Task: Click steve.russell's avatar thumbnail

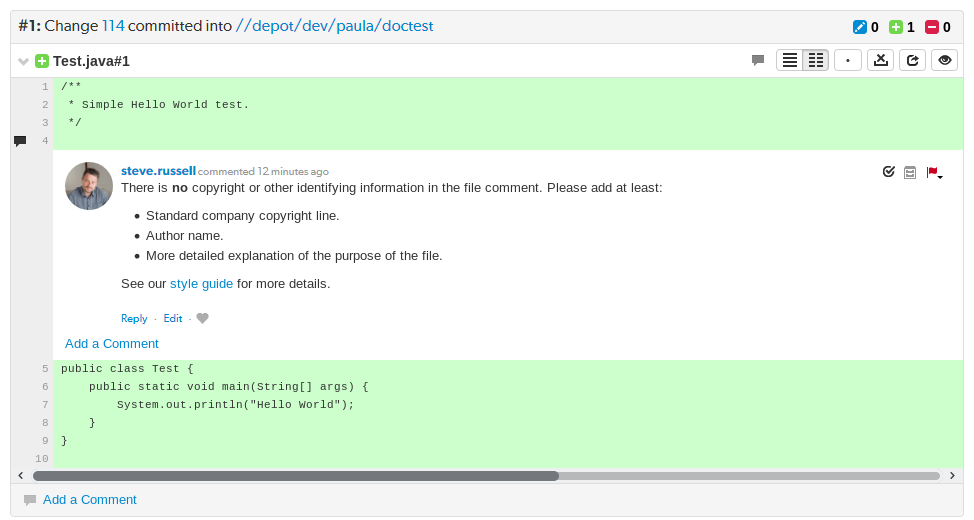Action: 89,186
